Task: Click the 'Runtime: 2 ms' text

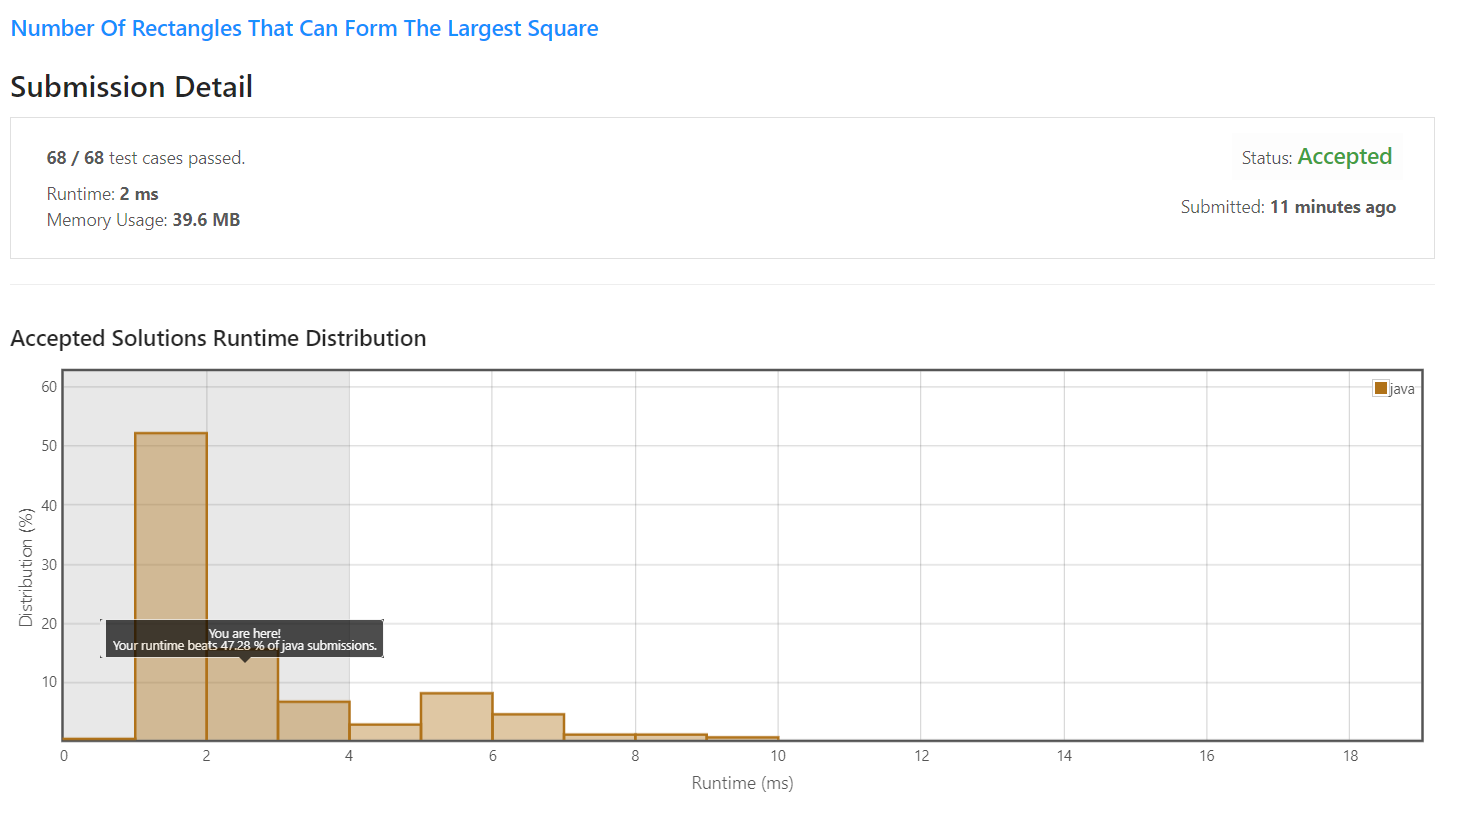Action: [103, 194]
